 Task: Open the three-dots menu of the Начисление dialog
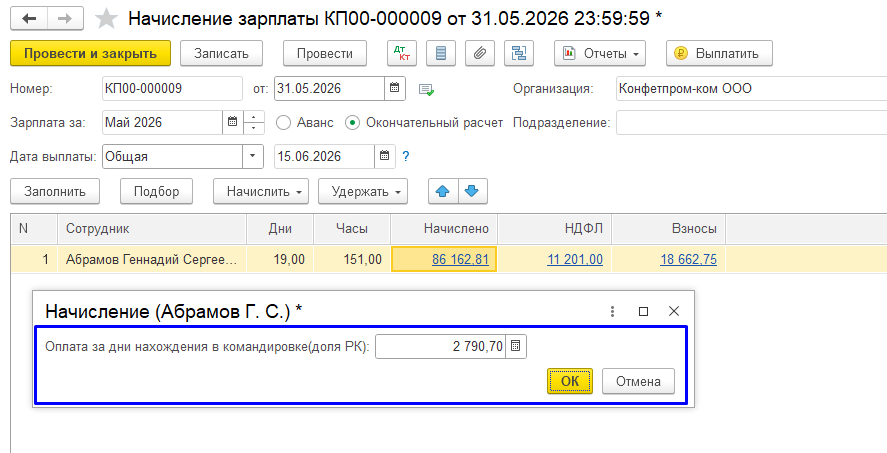coord(612,311)
